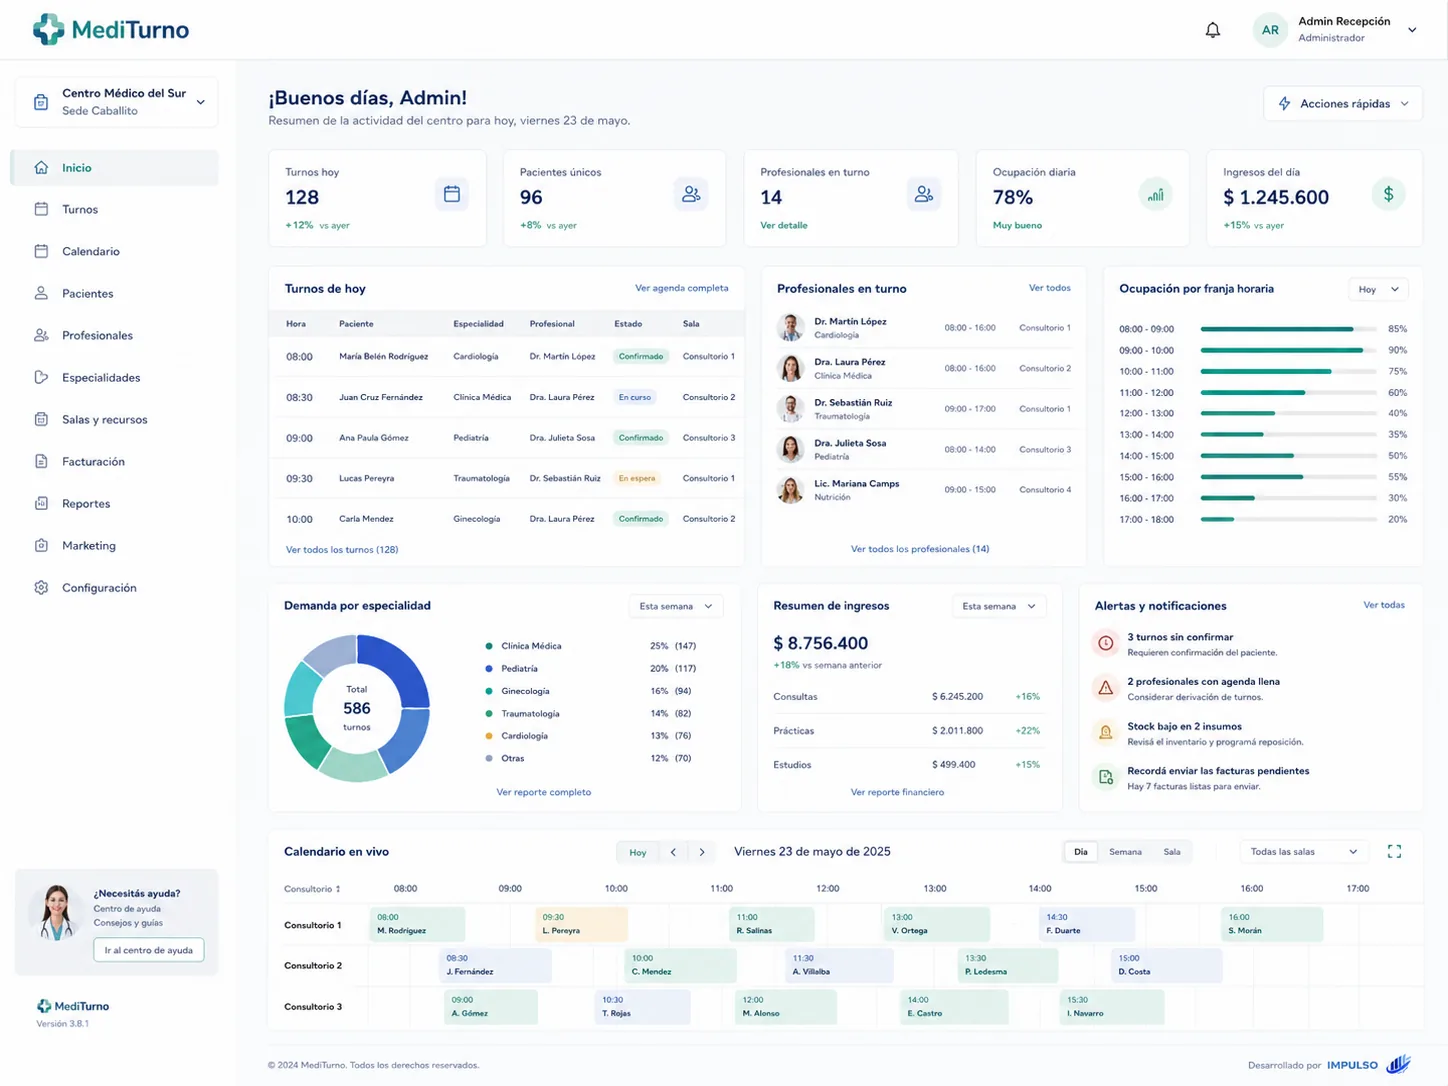Image resolution: width=1448 pixels, height=1086 pixels.
Task: Click the dollar sign icon in Ingresos card
Action: pyautogui.click(x=1388, y=194)
